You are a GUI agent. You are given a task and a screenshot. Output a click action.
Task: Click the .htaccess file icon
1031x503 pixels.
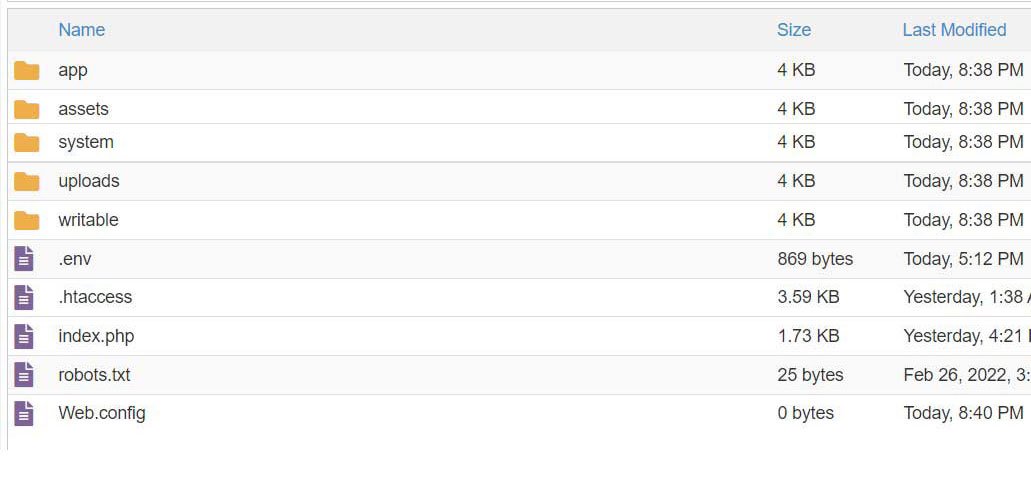tap(25, 297)
